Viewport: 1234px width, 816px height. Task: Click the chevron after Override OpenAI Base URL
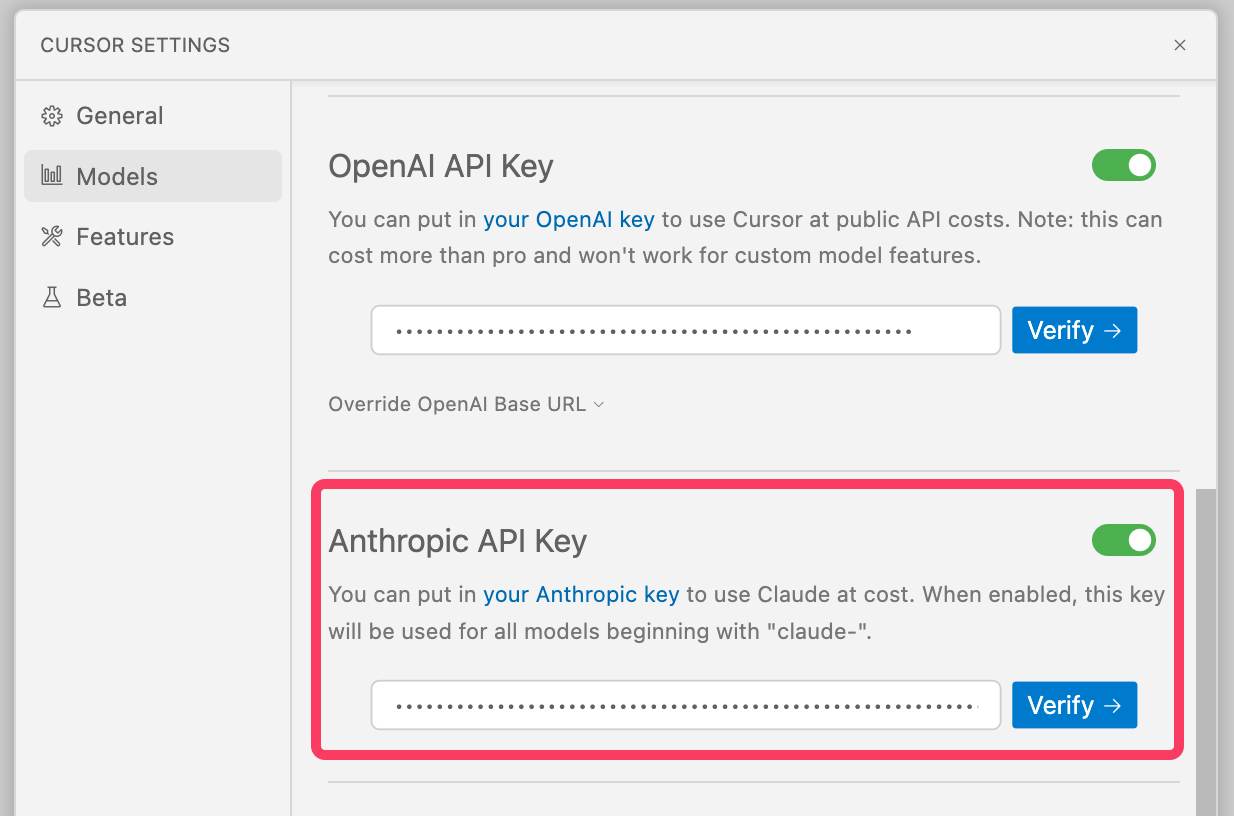pyautogui.click(x=599, y=405)
